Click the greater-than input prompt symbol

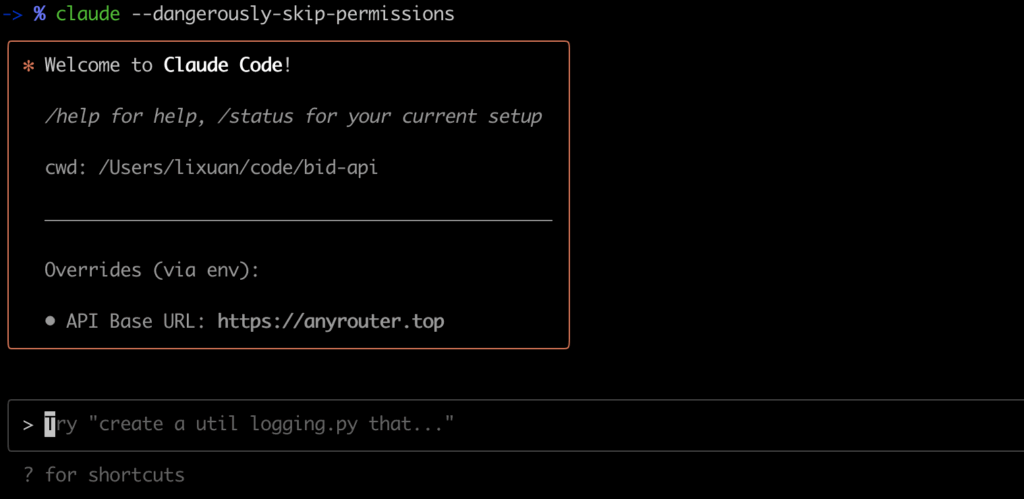pyautogui.click(x=28, y=425)
